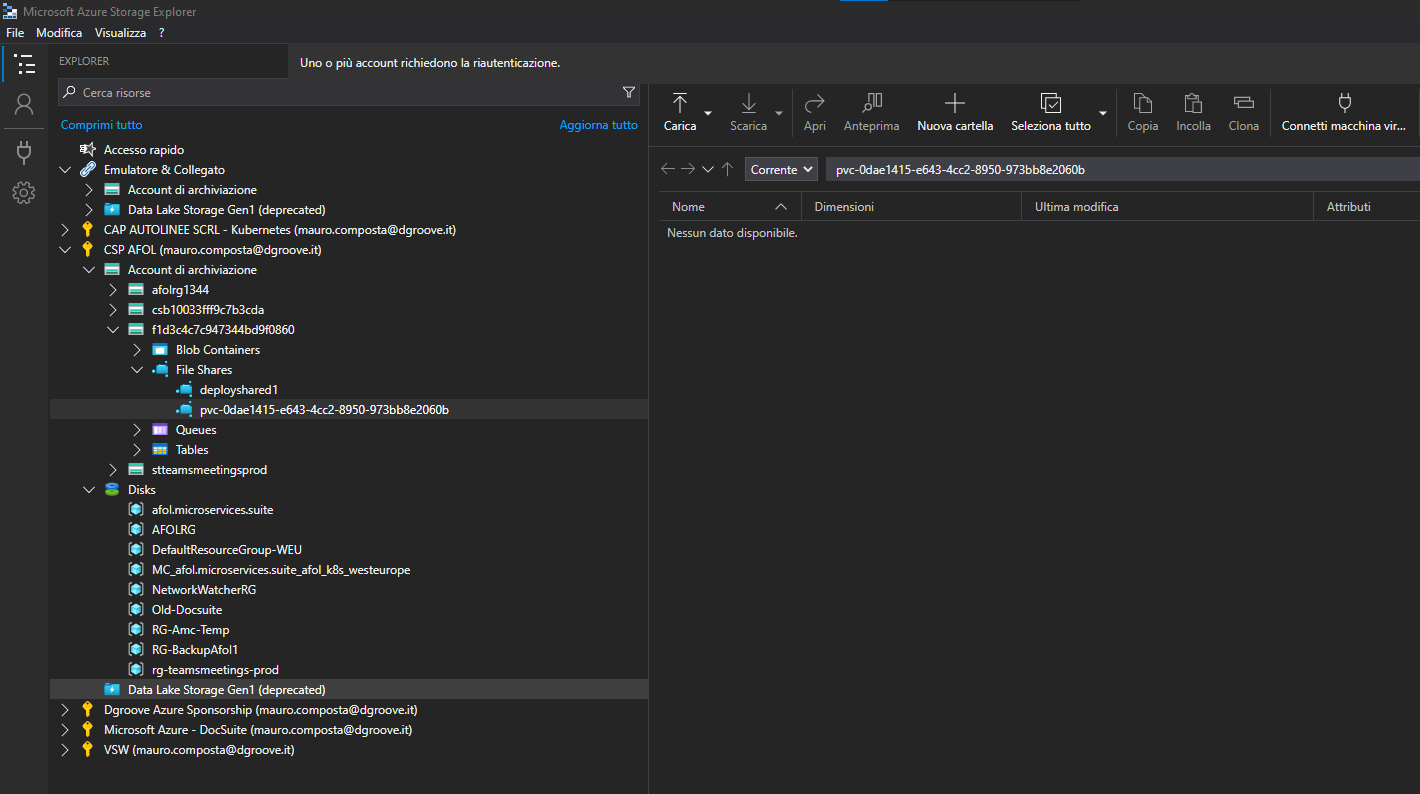
Task: Open the Connect plug icon in sidebar
Action: pos(24,151)
